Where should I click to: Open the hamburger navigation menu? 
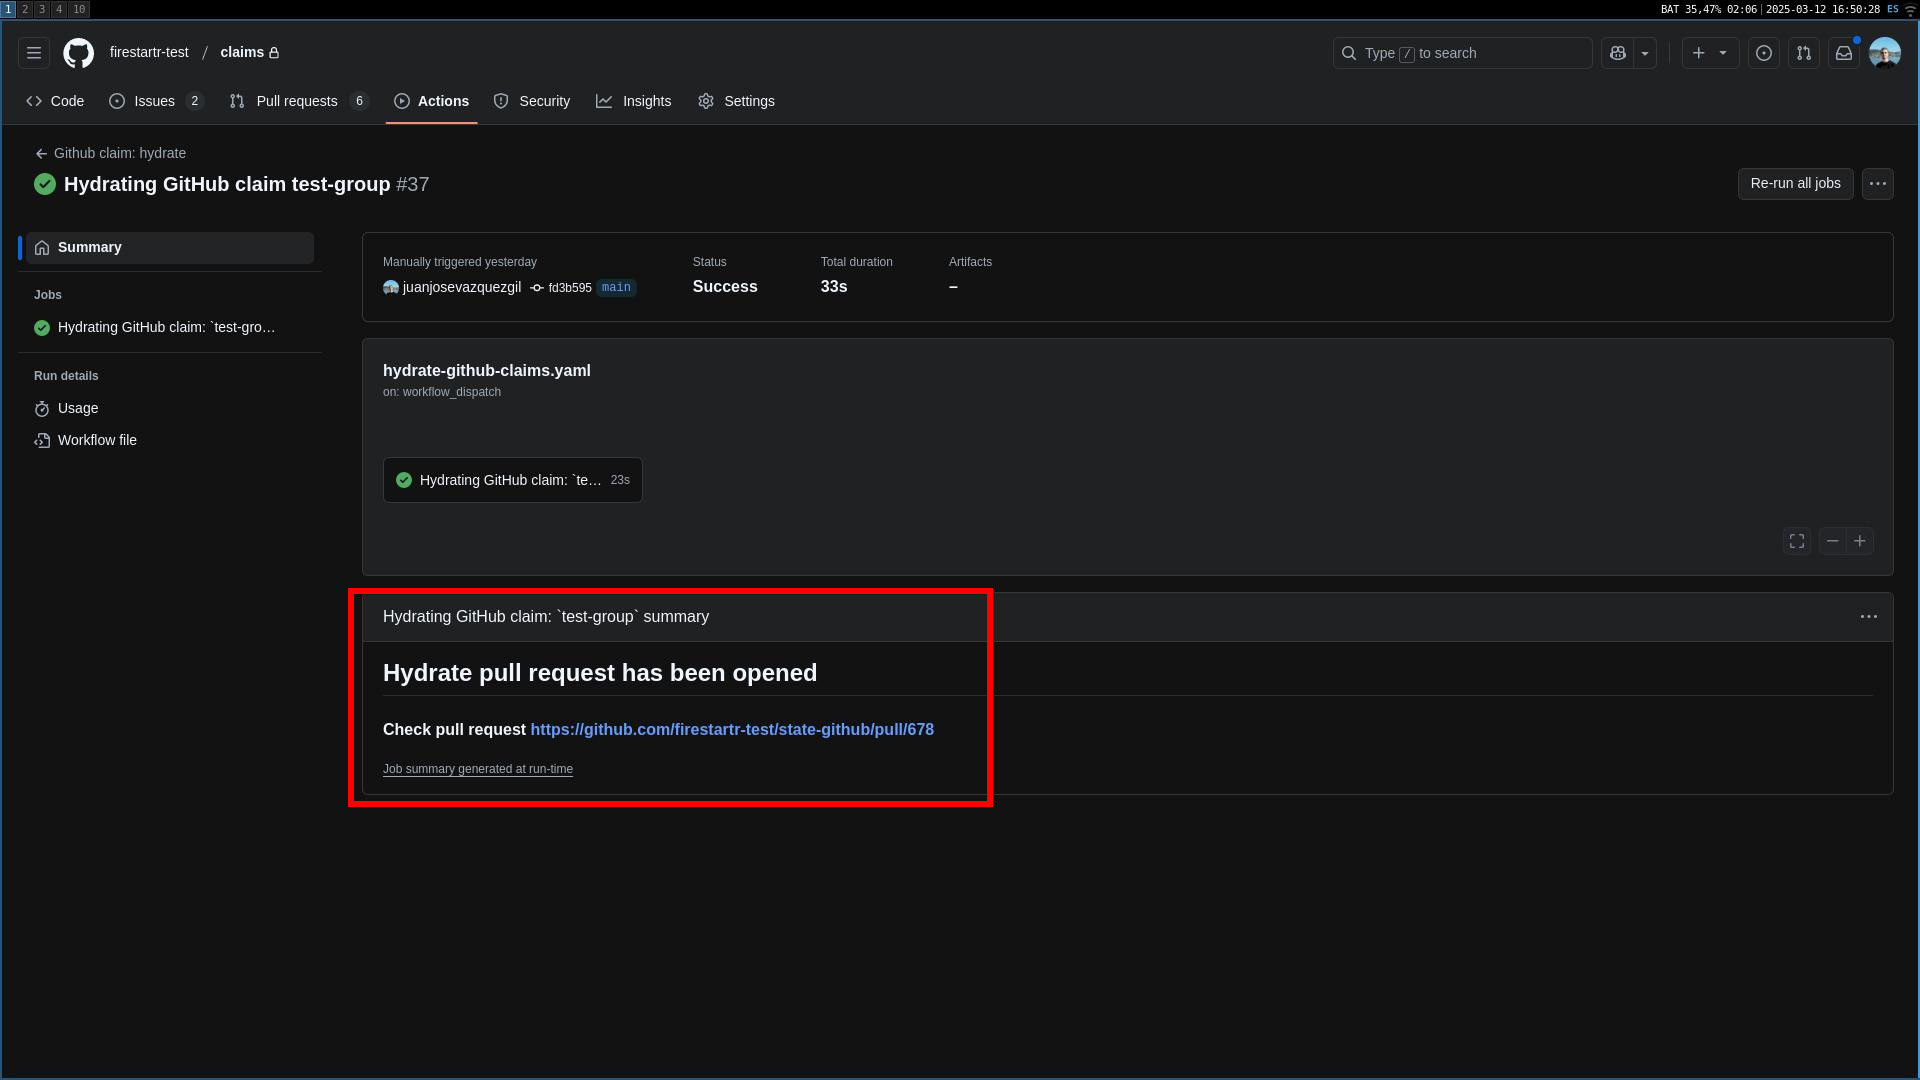(34, 53)
